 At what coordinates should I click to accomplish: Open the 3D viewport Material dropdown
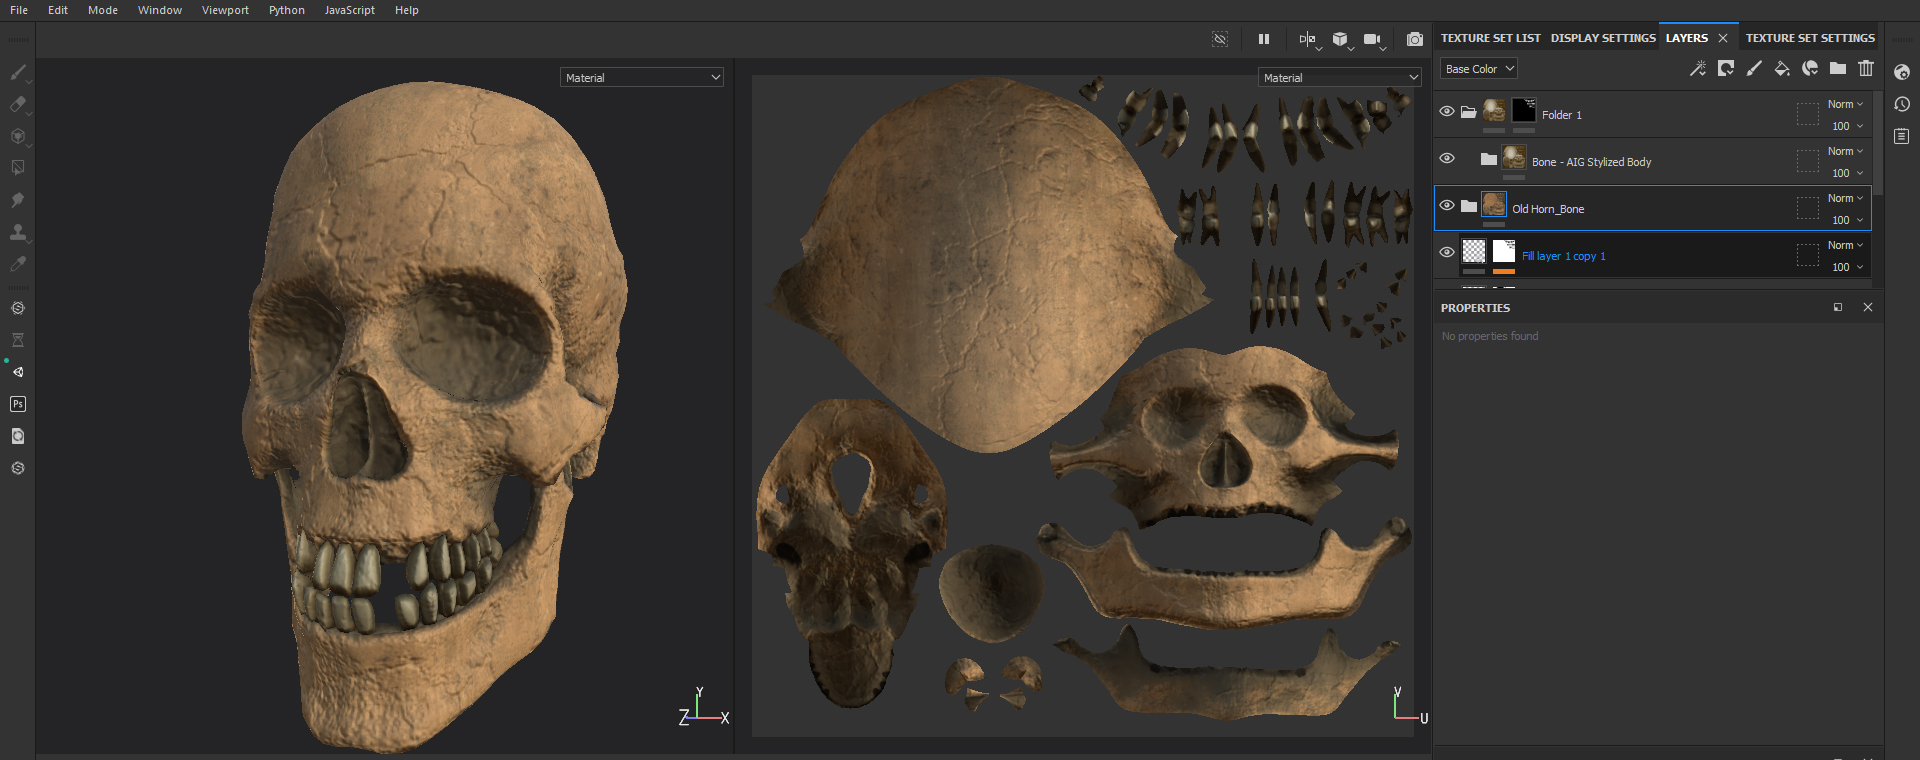point(642,78)
